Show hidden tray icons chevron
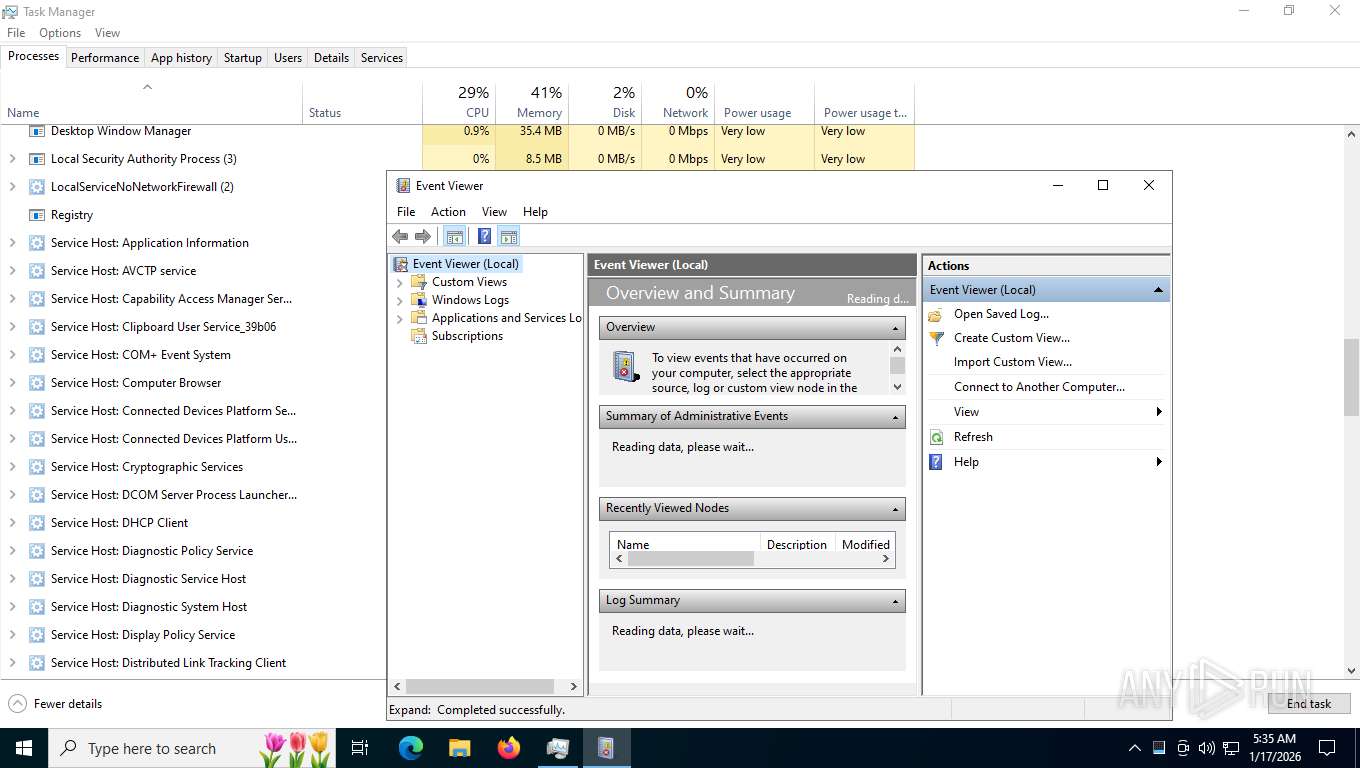This screenshot has height=768, width=1360. tap(1134, 748)
